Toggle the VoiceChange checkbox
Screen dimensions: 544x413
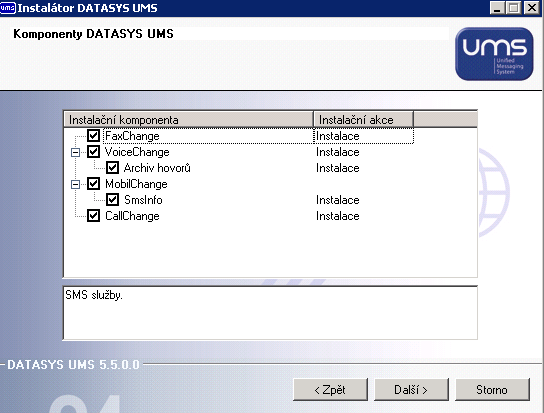point(93,152)
